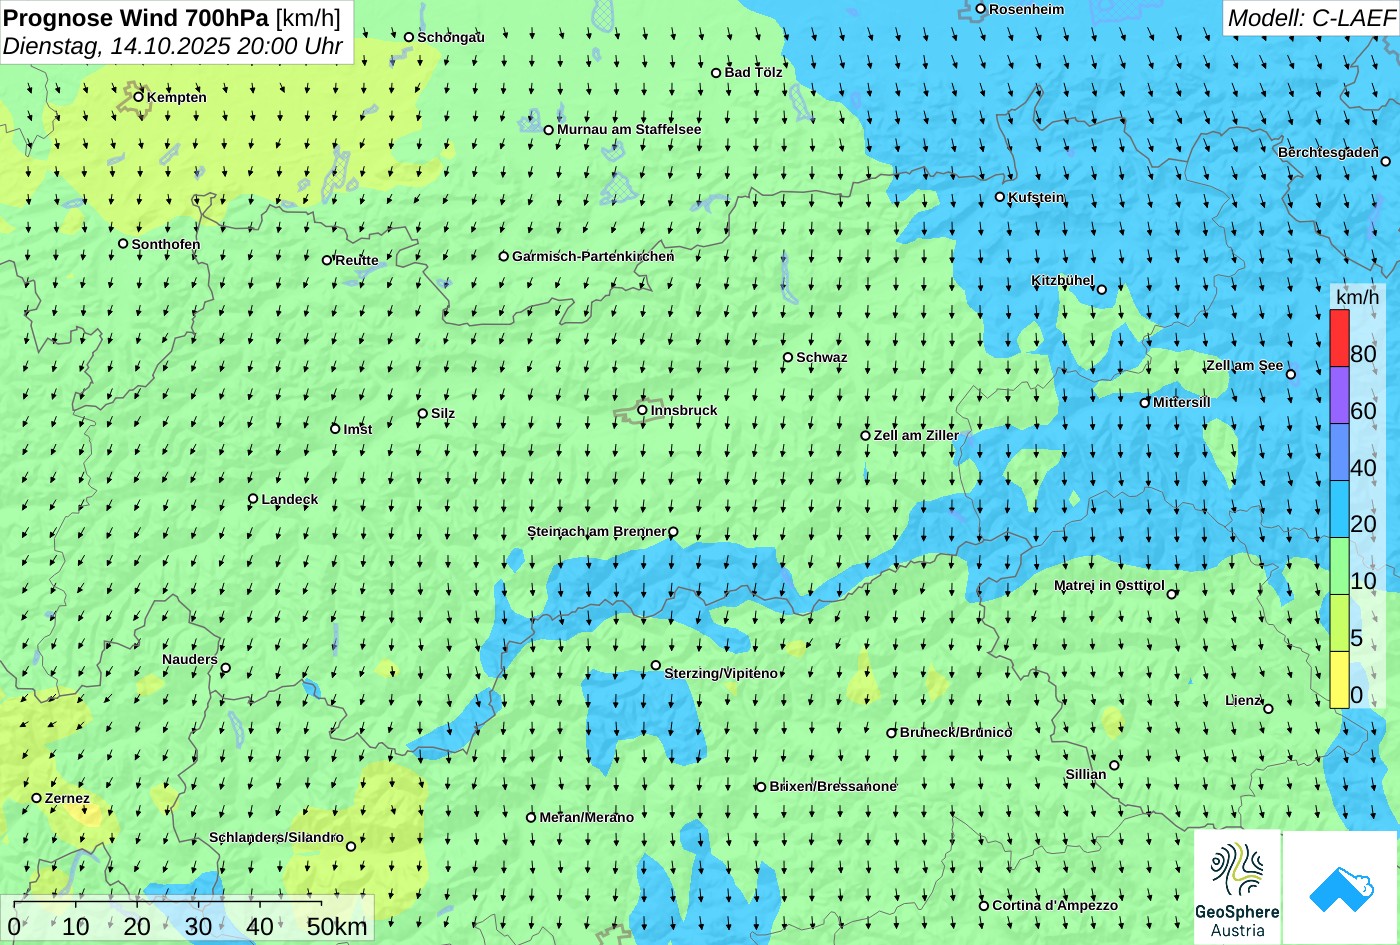Click the Steinach am Brenner marker

[673, 532]
